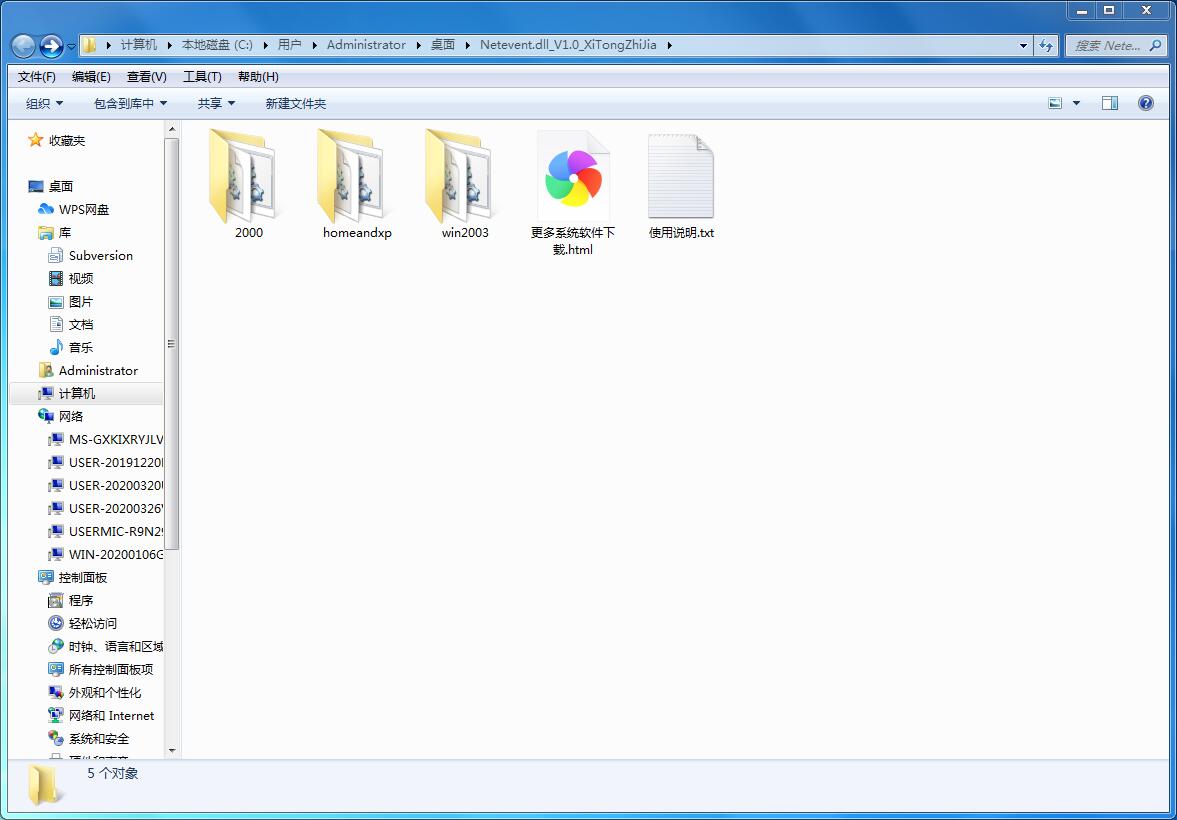Select the 更多系统软件下载.html file icon
The image size is (1177, 820).
click(x=573, y=176)
